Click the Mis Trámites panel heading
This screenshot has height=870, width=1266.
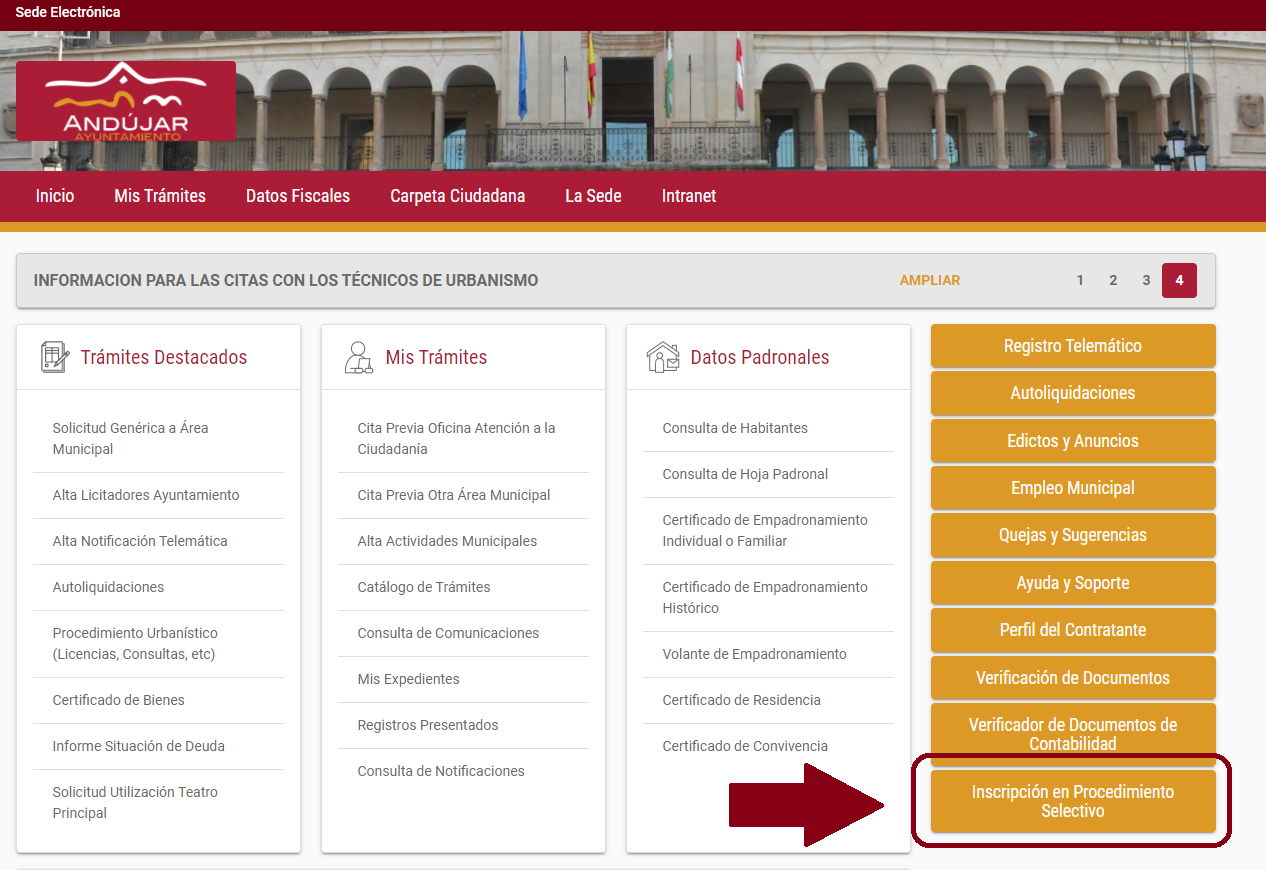point(436,357)
